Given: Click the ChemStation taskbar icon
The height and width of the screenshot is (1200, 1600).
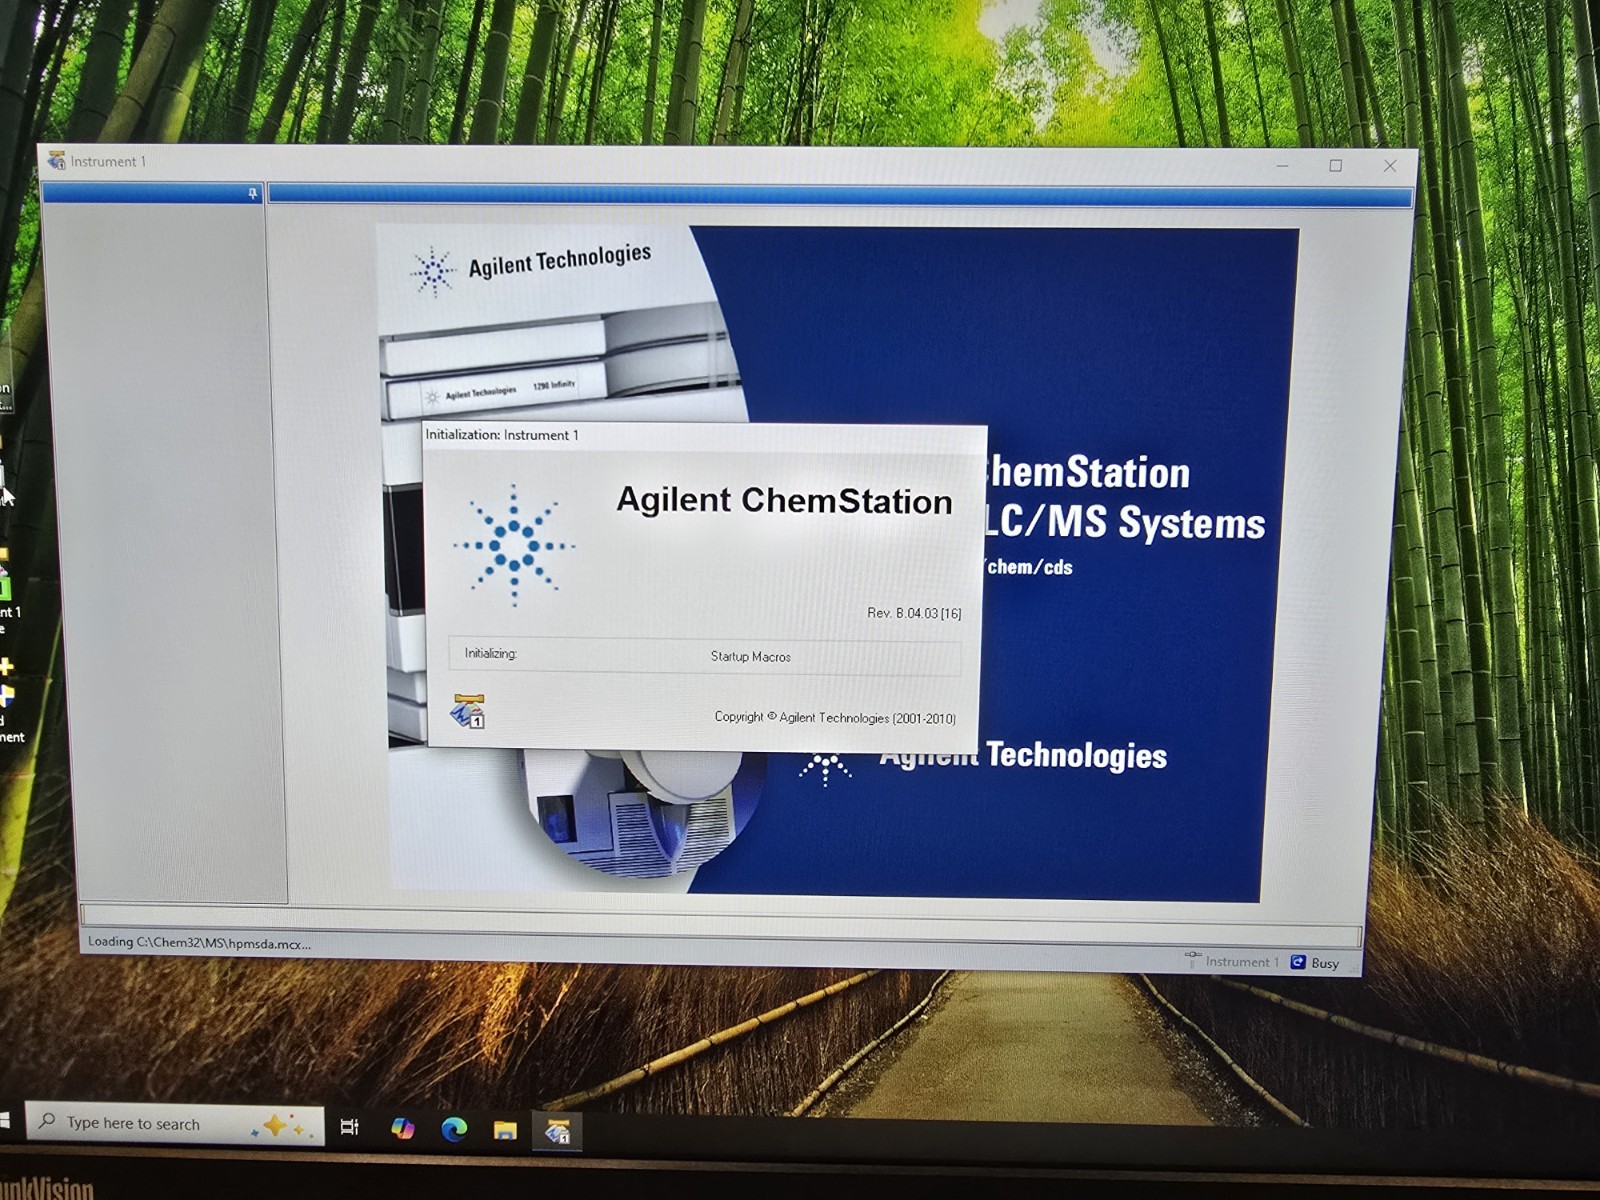Looking at the screenshot, I should [x=557, y=1131].
